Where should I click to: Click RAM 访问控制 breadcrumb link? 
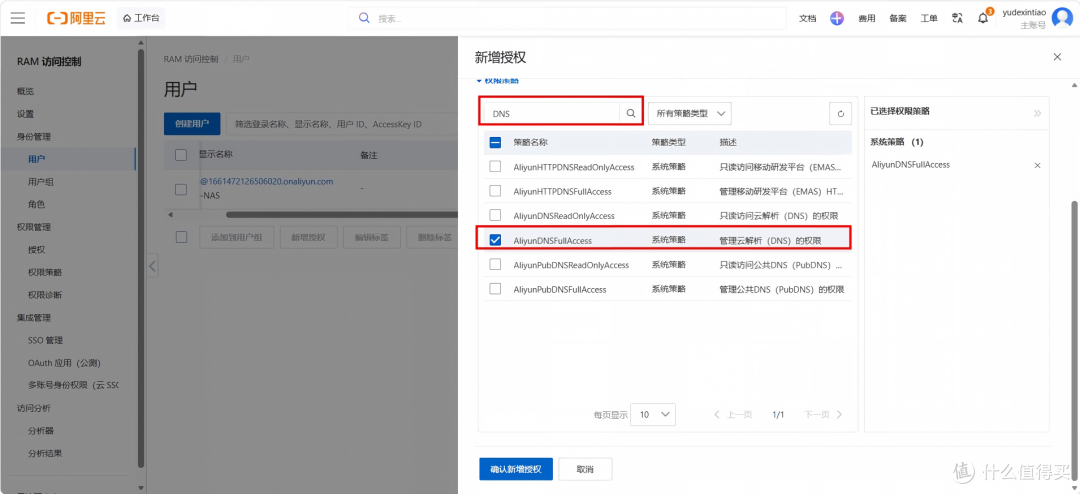pos(191,59)
